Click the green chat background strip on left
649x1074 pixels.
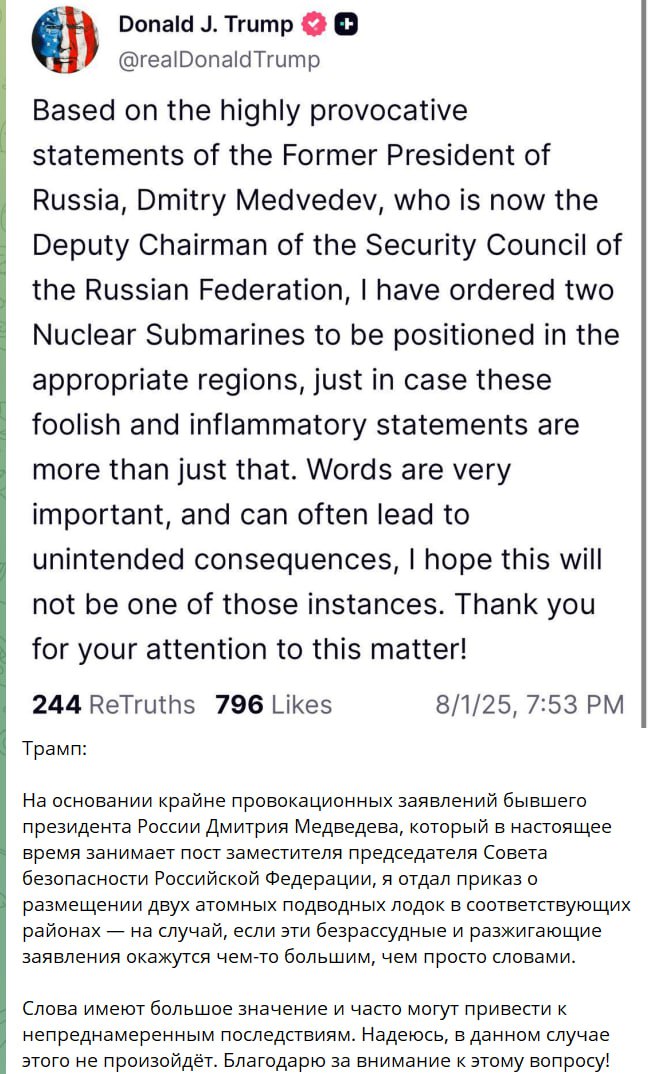3,537
